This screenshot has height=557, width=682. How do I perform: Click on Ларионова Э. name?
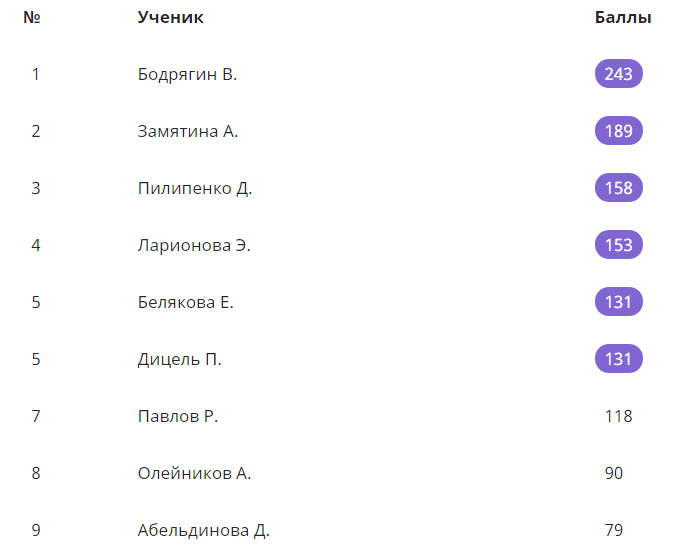coord(194,245)
